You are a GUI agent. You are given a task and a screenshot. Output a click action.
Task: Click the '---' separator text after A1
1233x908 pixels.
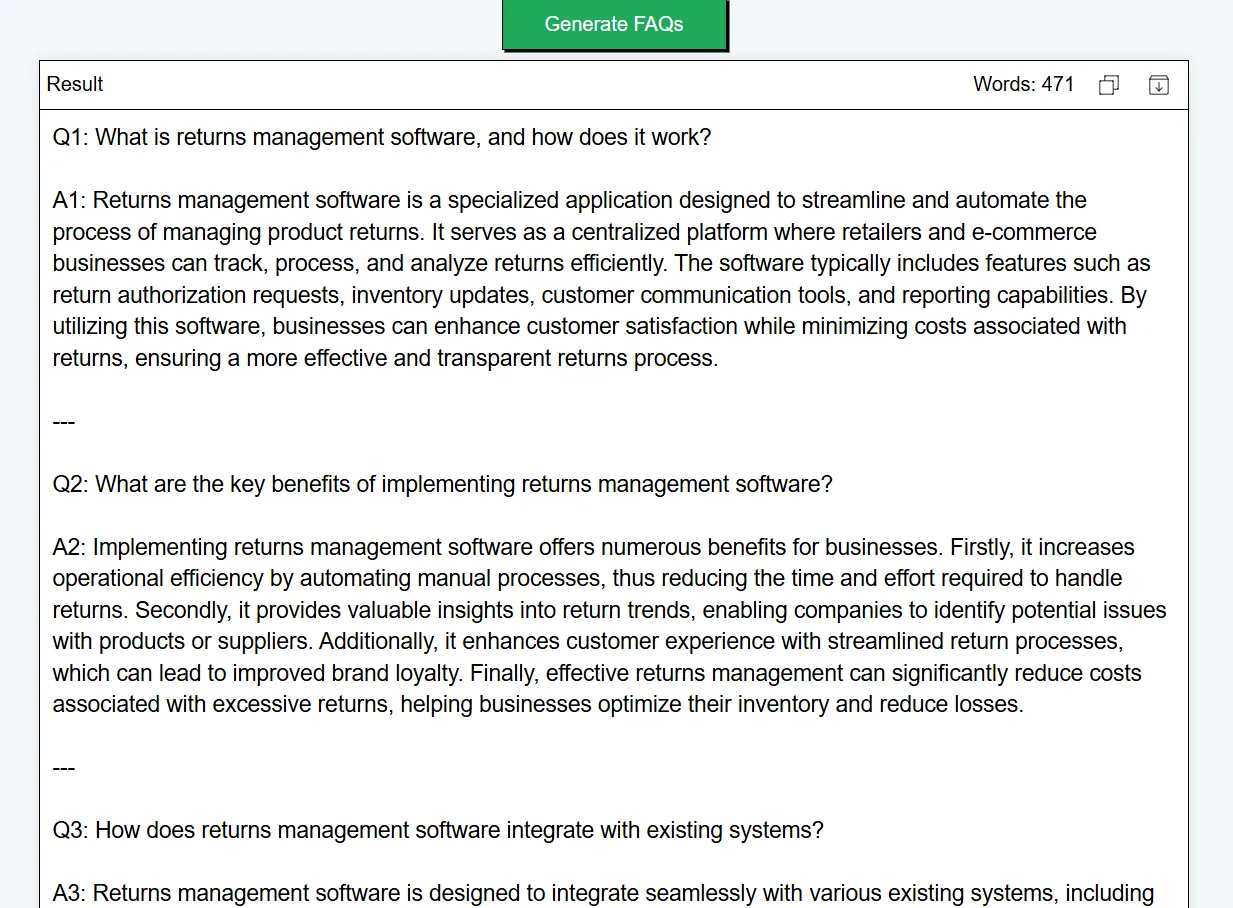pos(64,421)
